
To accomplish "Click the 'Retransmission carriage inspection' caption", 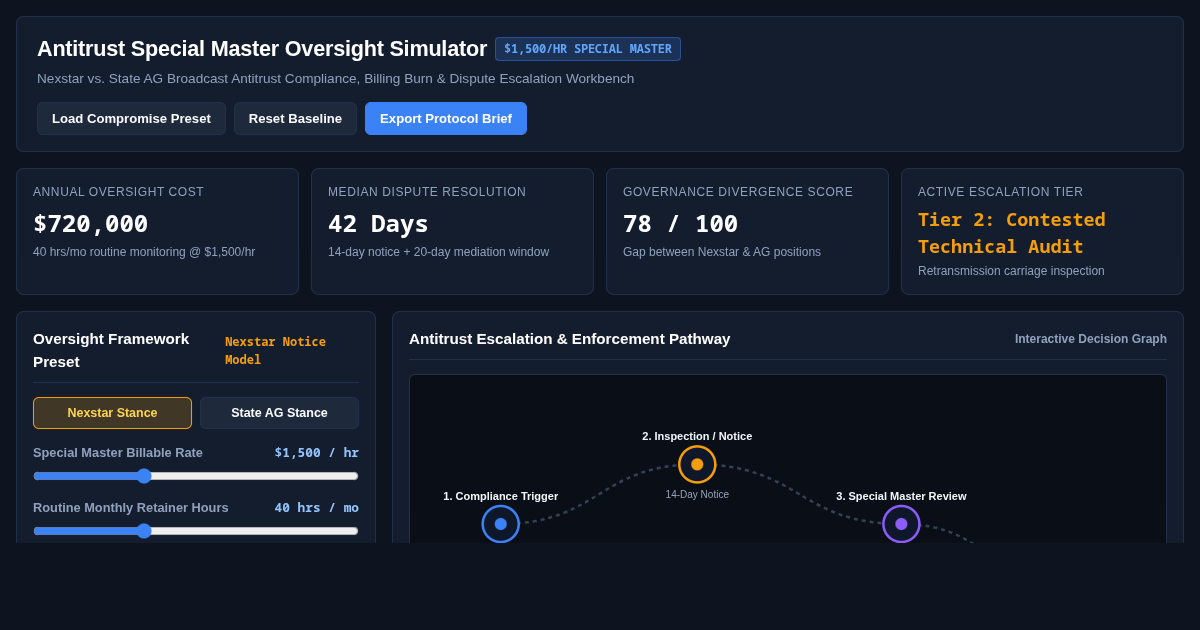I will (1011, 271).
